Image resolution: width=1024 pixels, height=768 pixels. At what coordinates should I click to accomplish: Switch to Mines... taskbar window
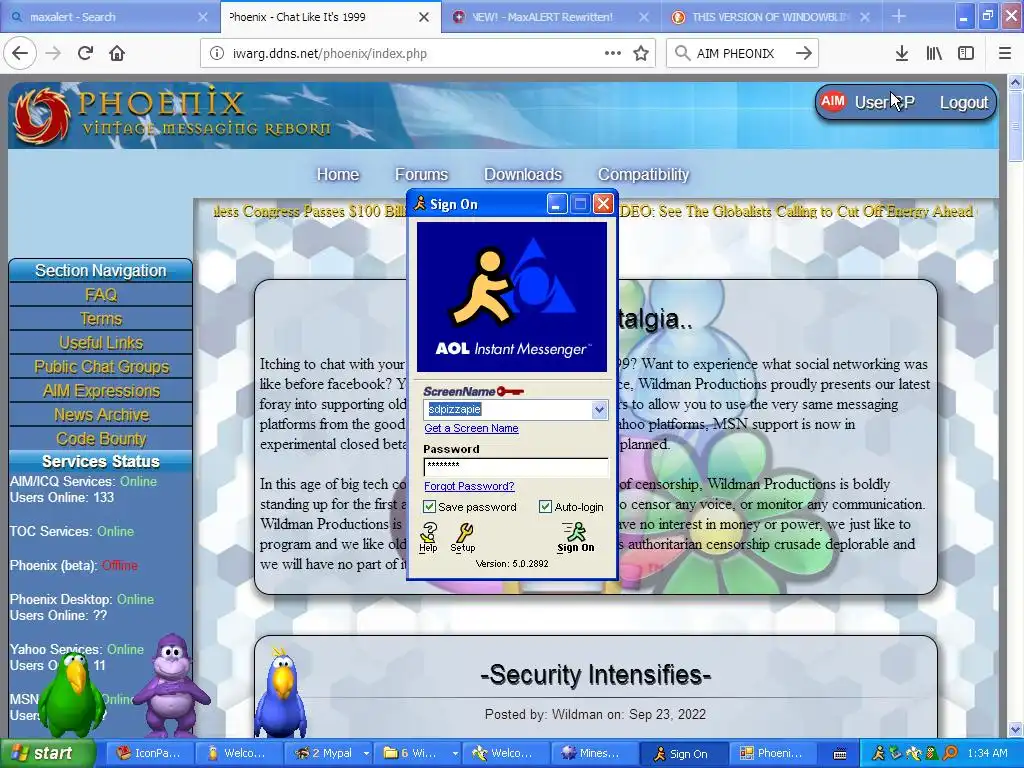click(592, 753)
